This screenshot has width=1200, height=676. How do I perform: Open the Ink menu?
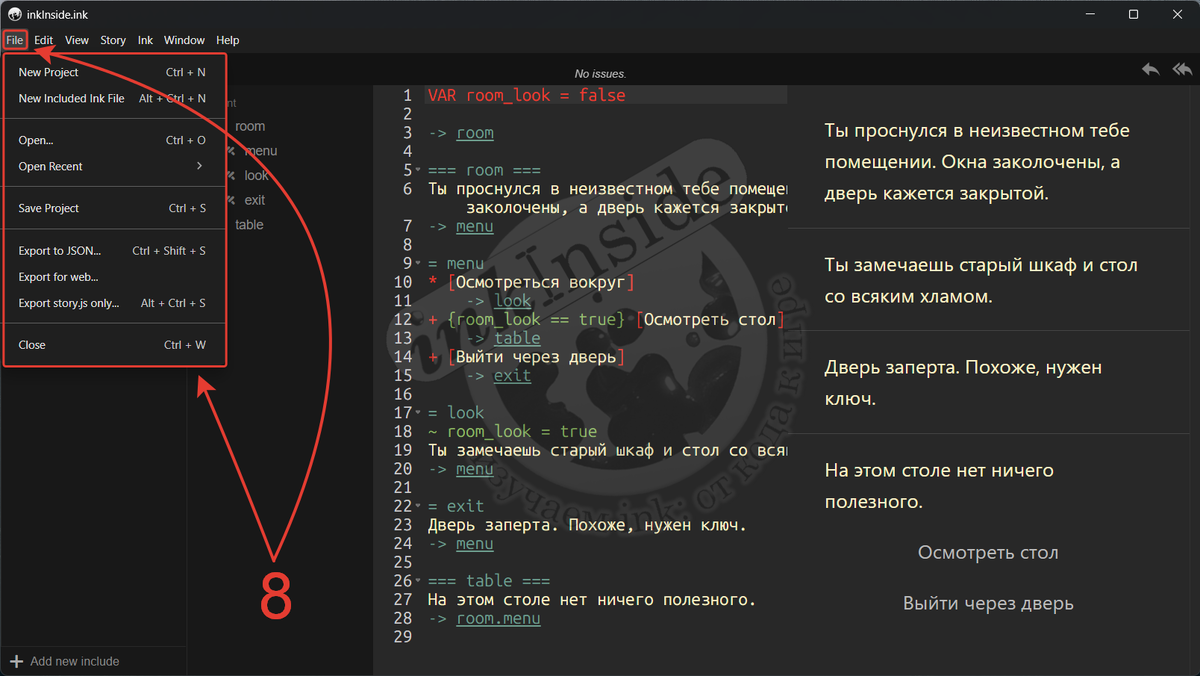[x=145, y=40]
